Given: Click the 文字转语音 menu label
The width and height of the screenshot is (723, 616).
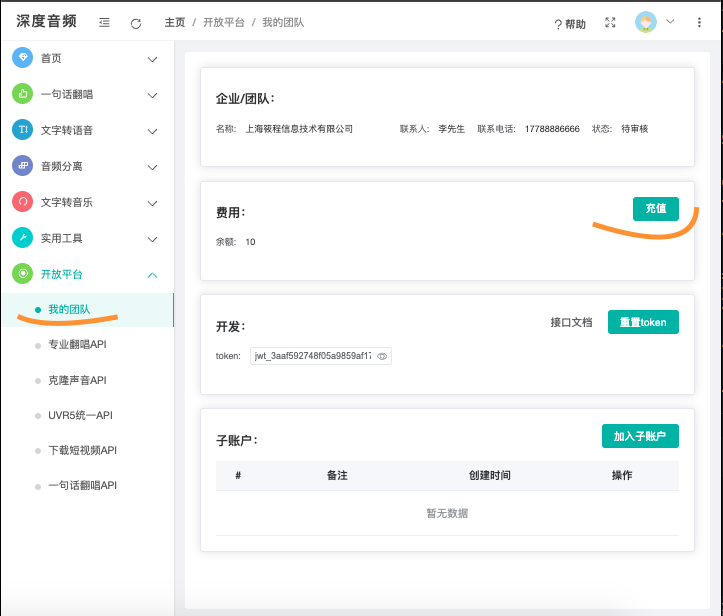Looking at the screenshot, I should (67, 130).
